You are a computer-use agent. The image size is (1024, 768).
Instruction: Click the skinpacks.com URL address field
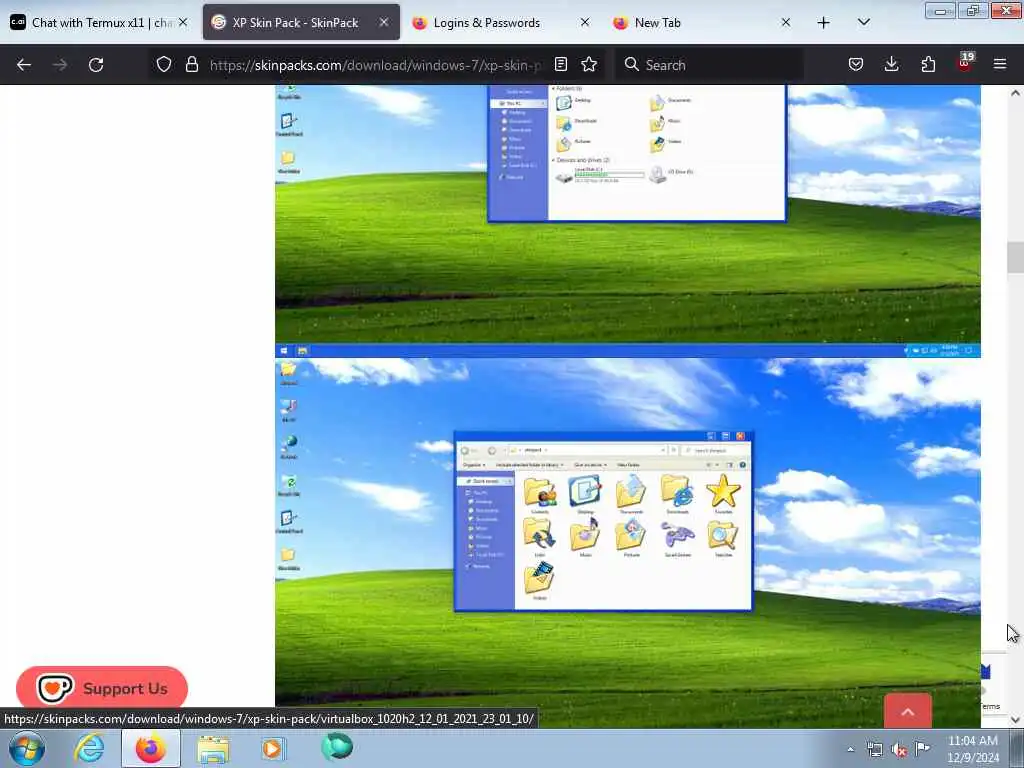pos(376,65)
